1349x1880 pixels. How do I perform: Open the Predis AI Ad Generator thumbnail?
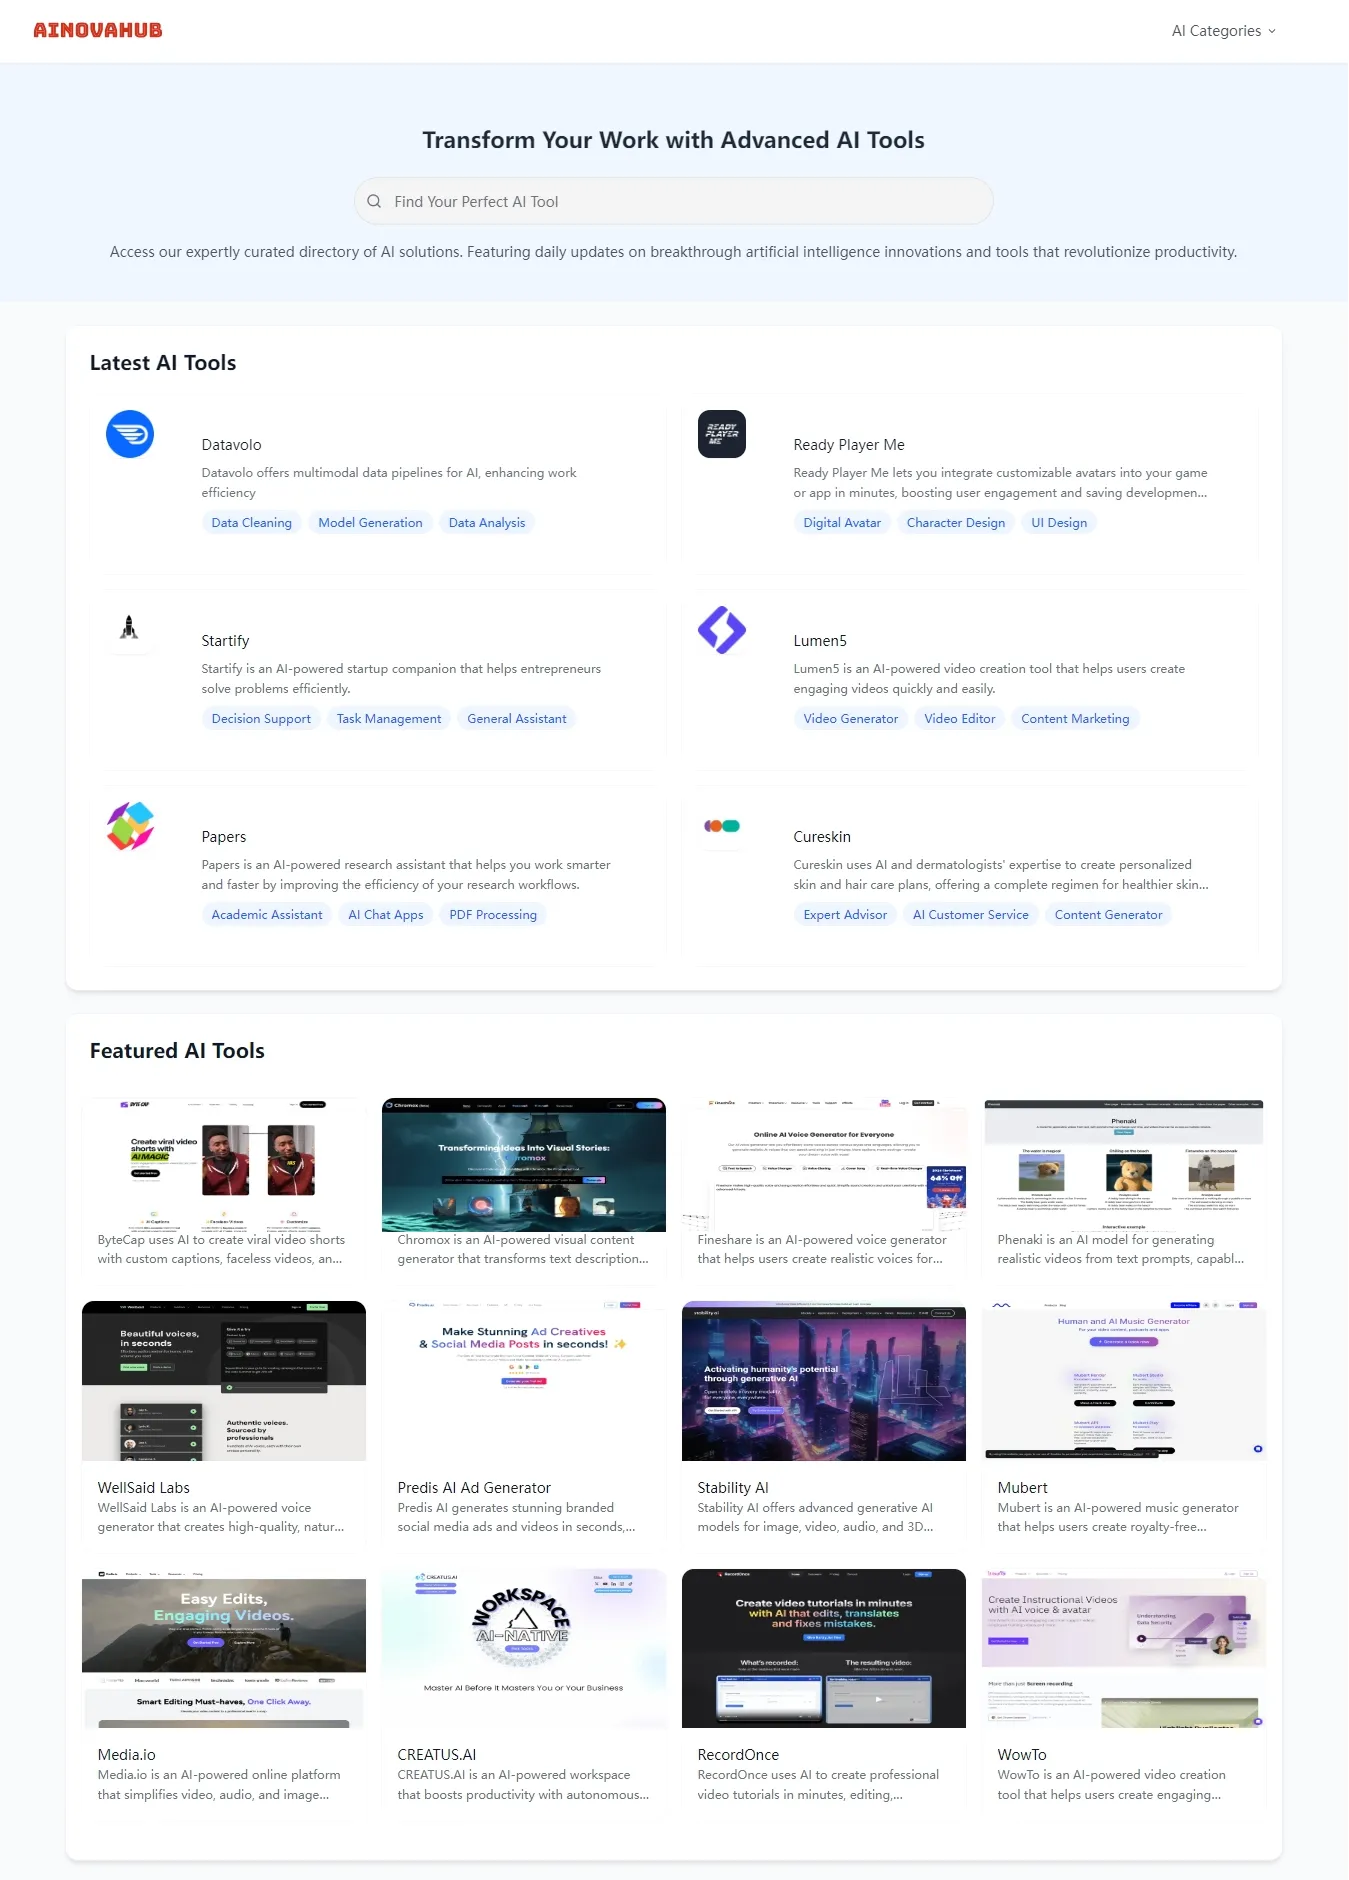pos(524,1381)
